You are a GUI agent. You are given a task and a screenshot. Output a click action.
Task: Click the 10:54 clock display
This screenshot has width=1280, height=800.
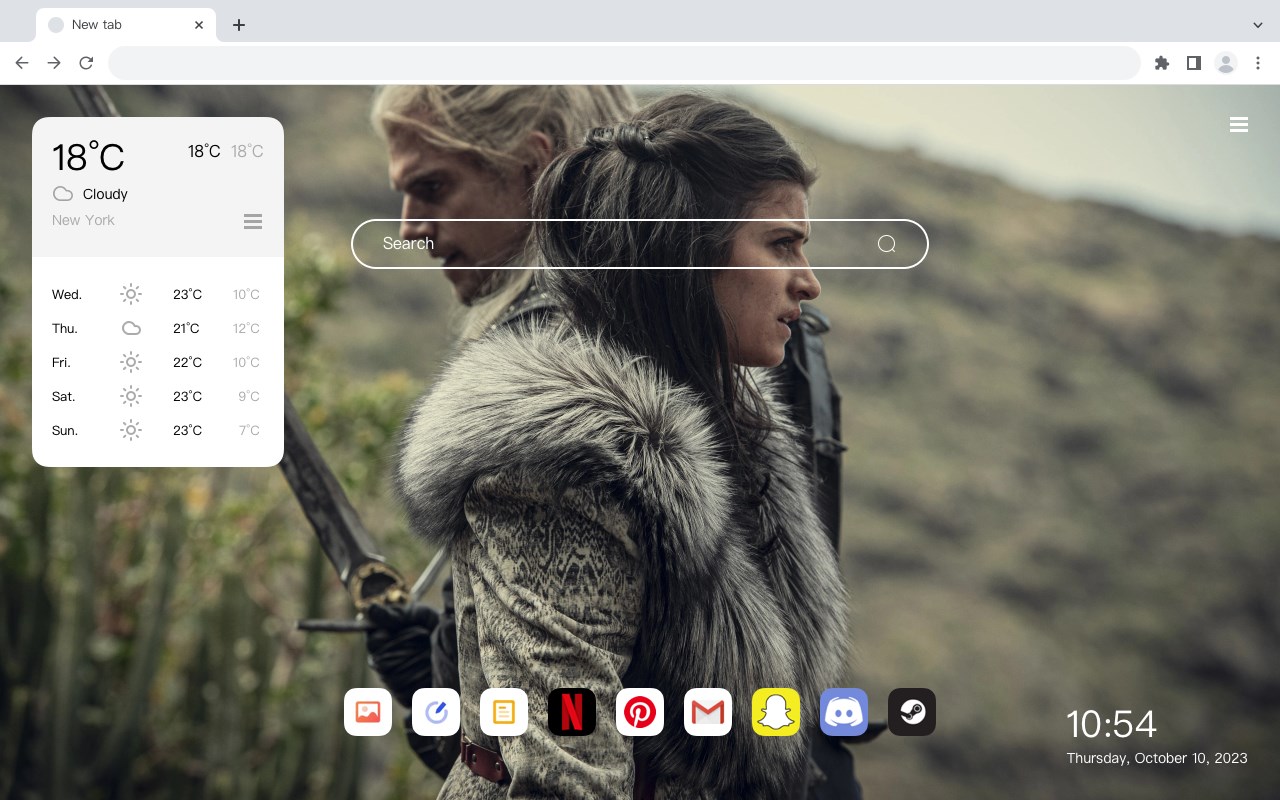[x=1111, y=724]
